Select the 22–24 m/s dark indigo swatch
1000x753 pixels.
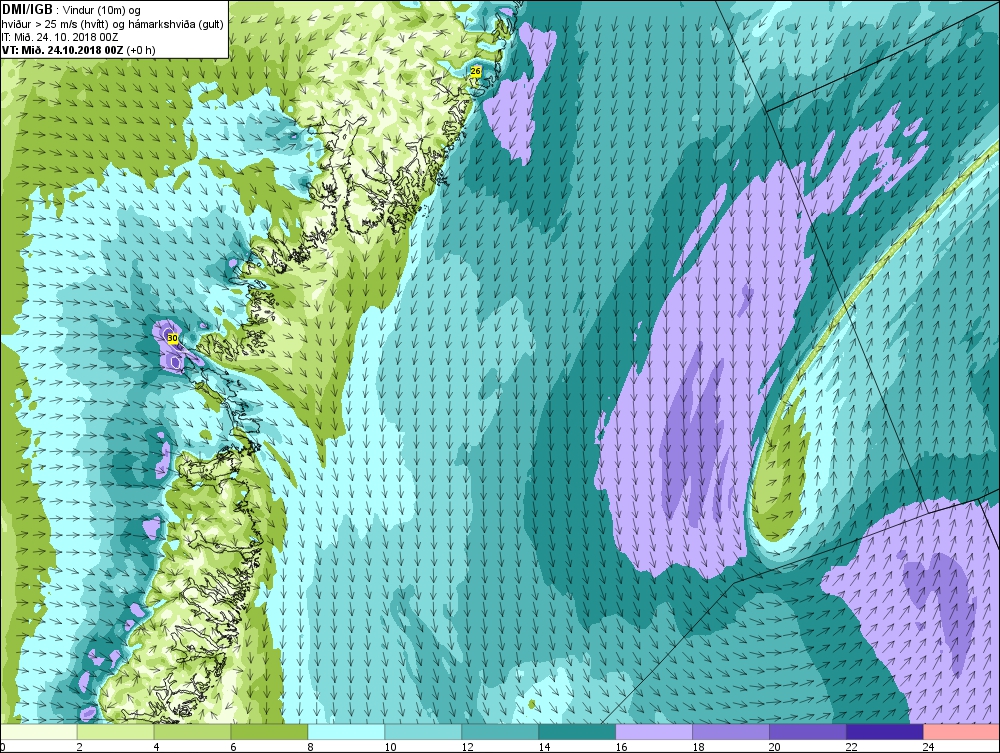885,732
